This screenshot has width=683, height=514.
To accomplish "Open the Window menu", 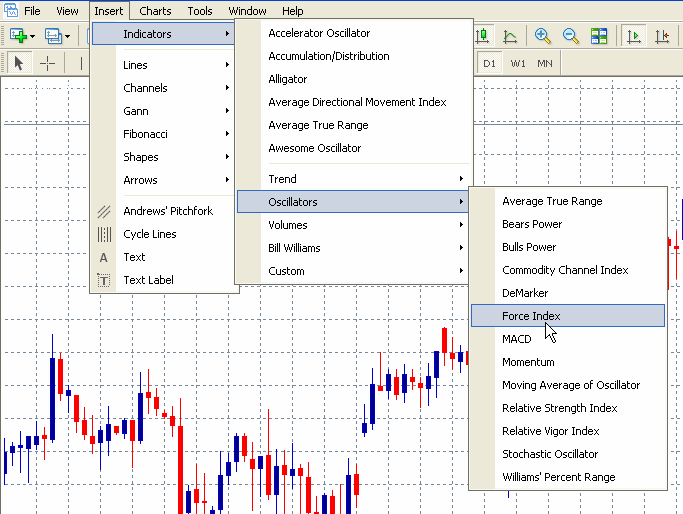I will [x=247, y=10].
